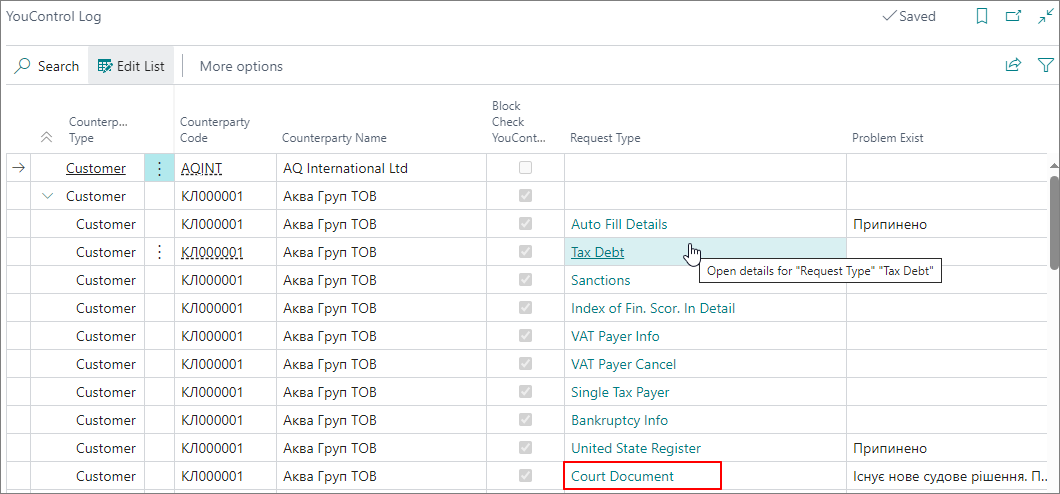Open page in new window icon
The height and width of the screenshot is (494, 1060).
pos(1013,16)
